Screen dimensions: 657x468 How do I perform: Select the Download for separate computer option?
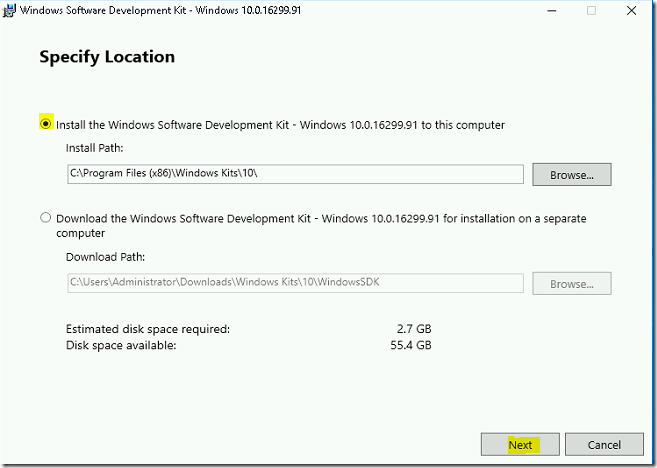pyautogui.click(x=45, y=217)
